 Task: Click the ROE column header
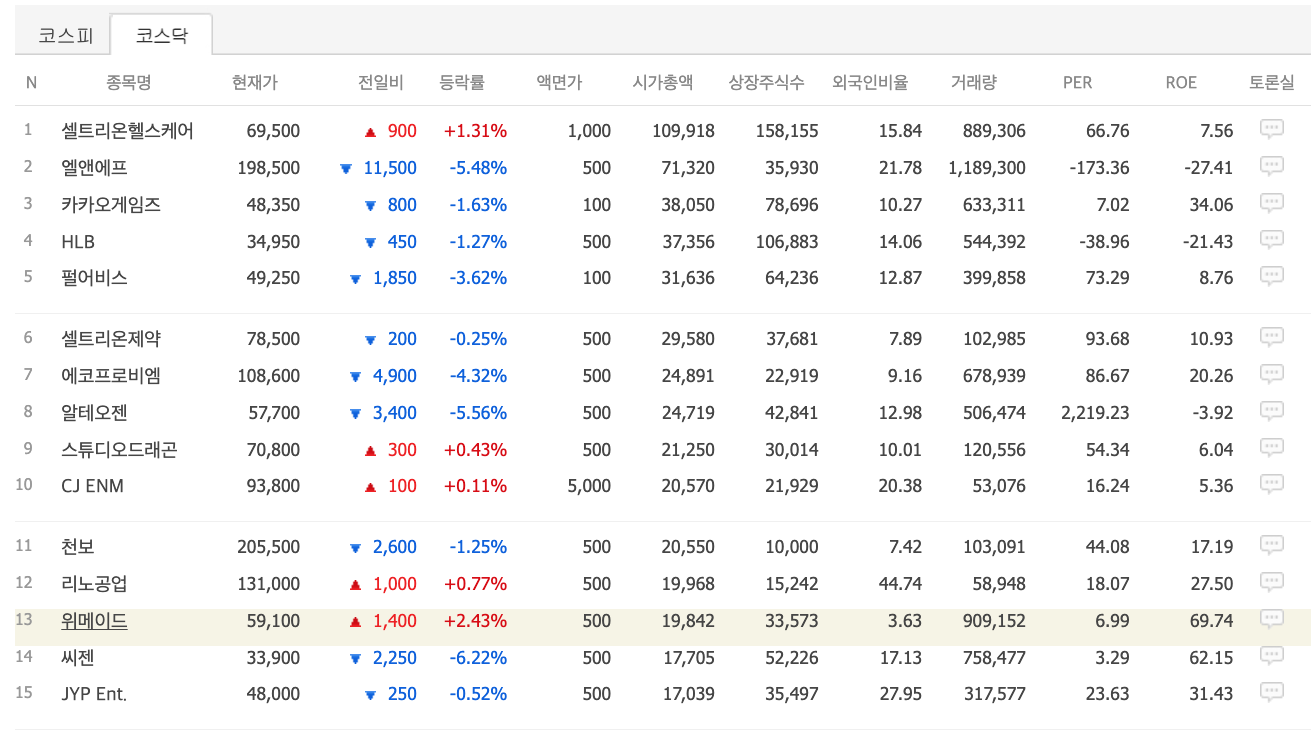(x=1181, y=82)
